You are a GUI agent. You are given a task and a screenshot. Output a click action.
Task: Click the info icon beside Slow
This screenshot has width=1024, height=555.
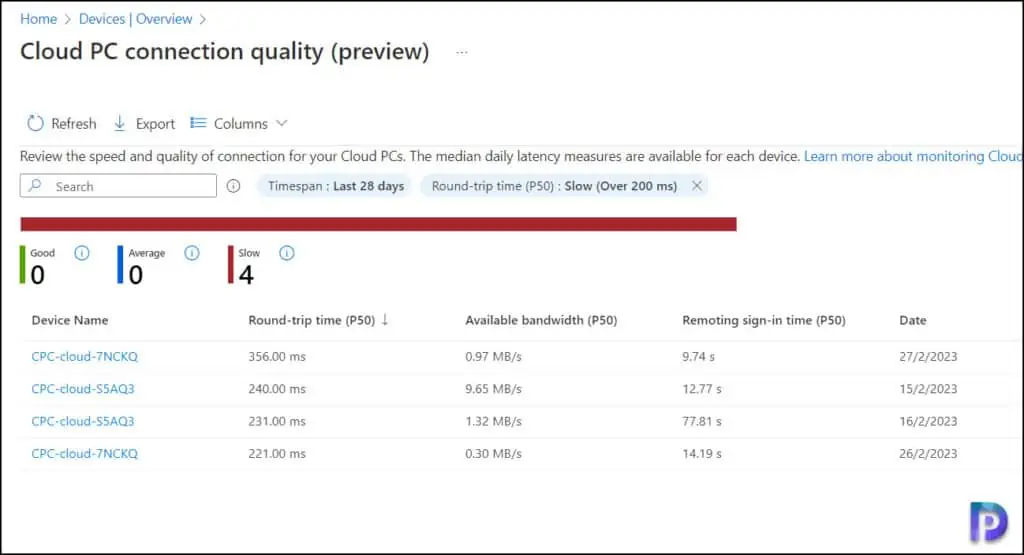[x=287, y=253]
